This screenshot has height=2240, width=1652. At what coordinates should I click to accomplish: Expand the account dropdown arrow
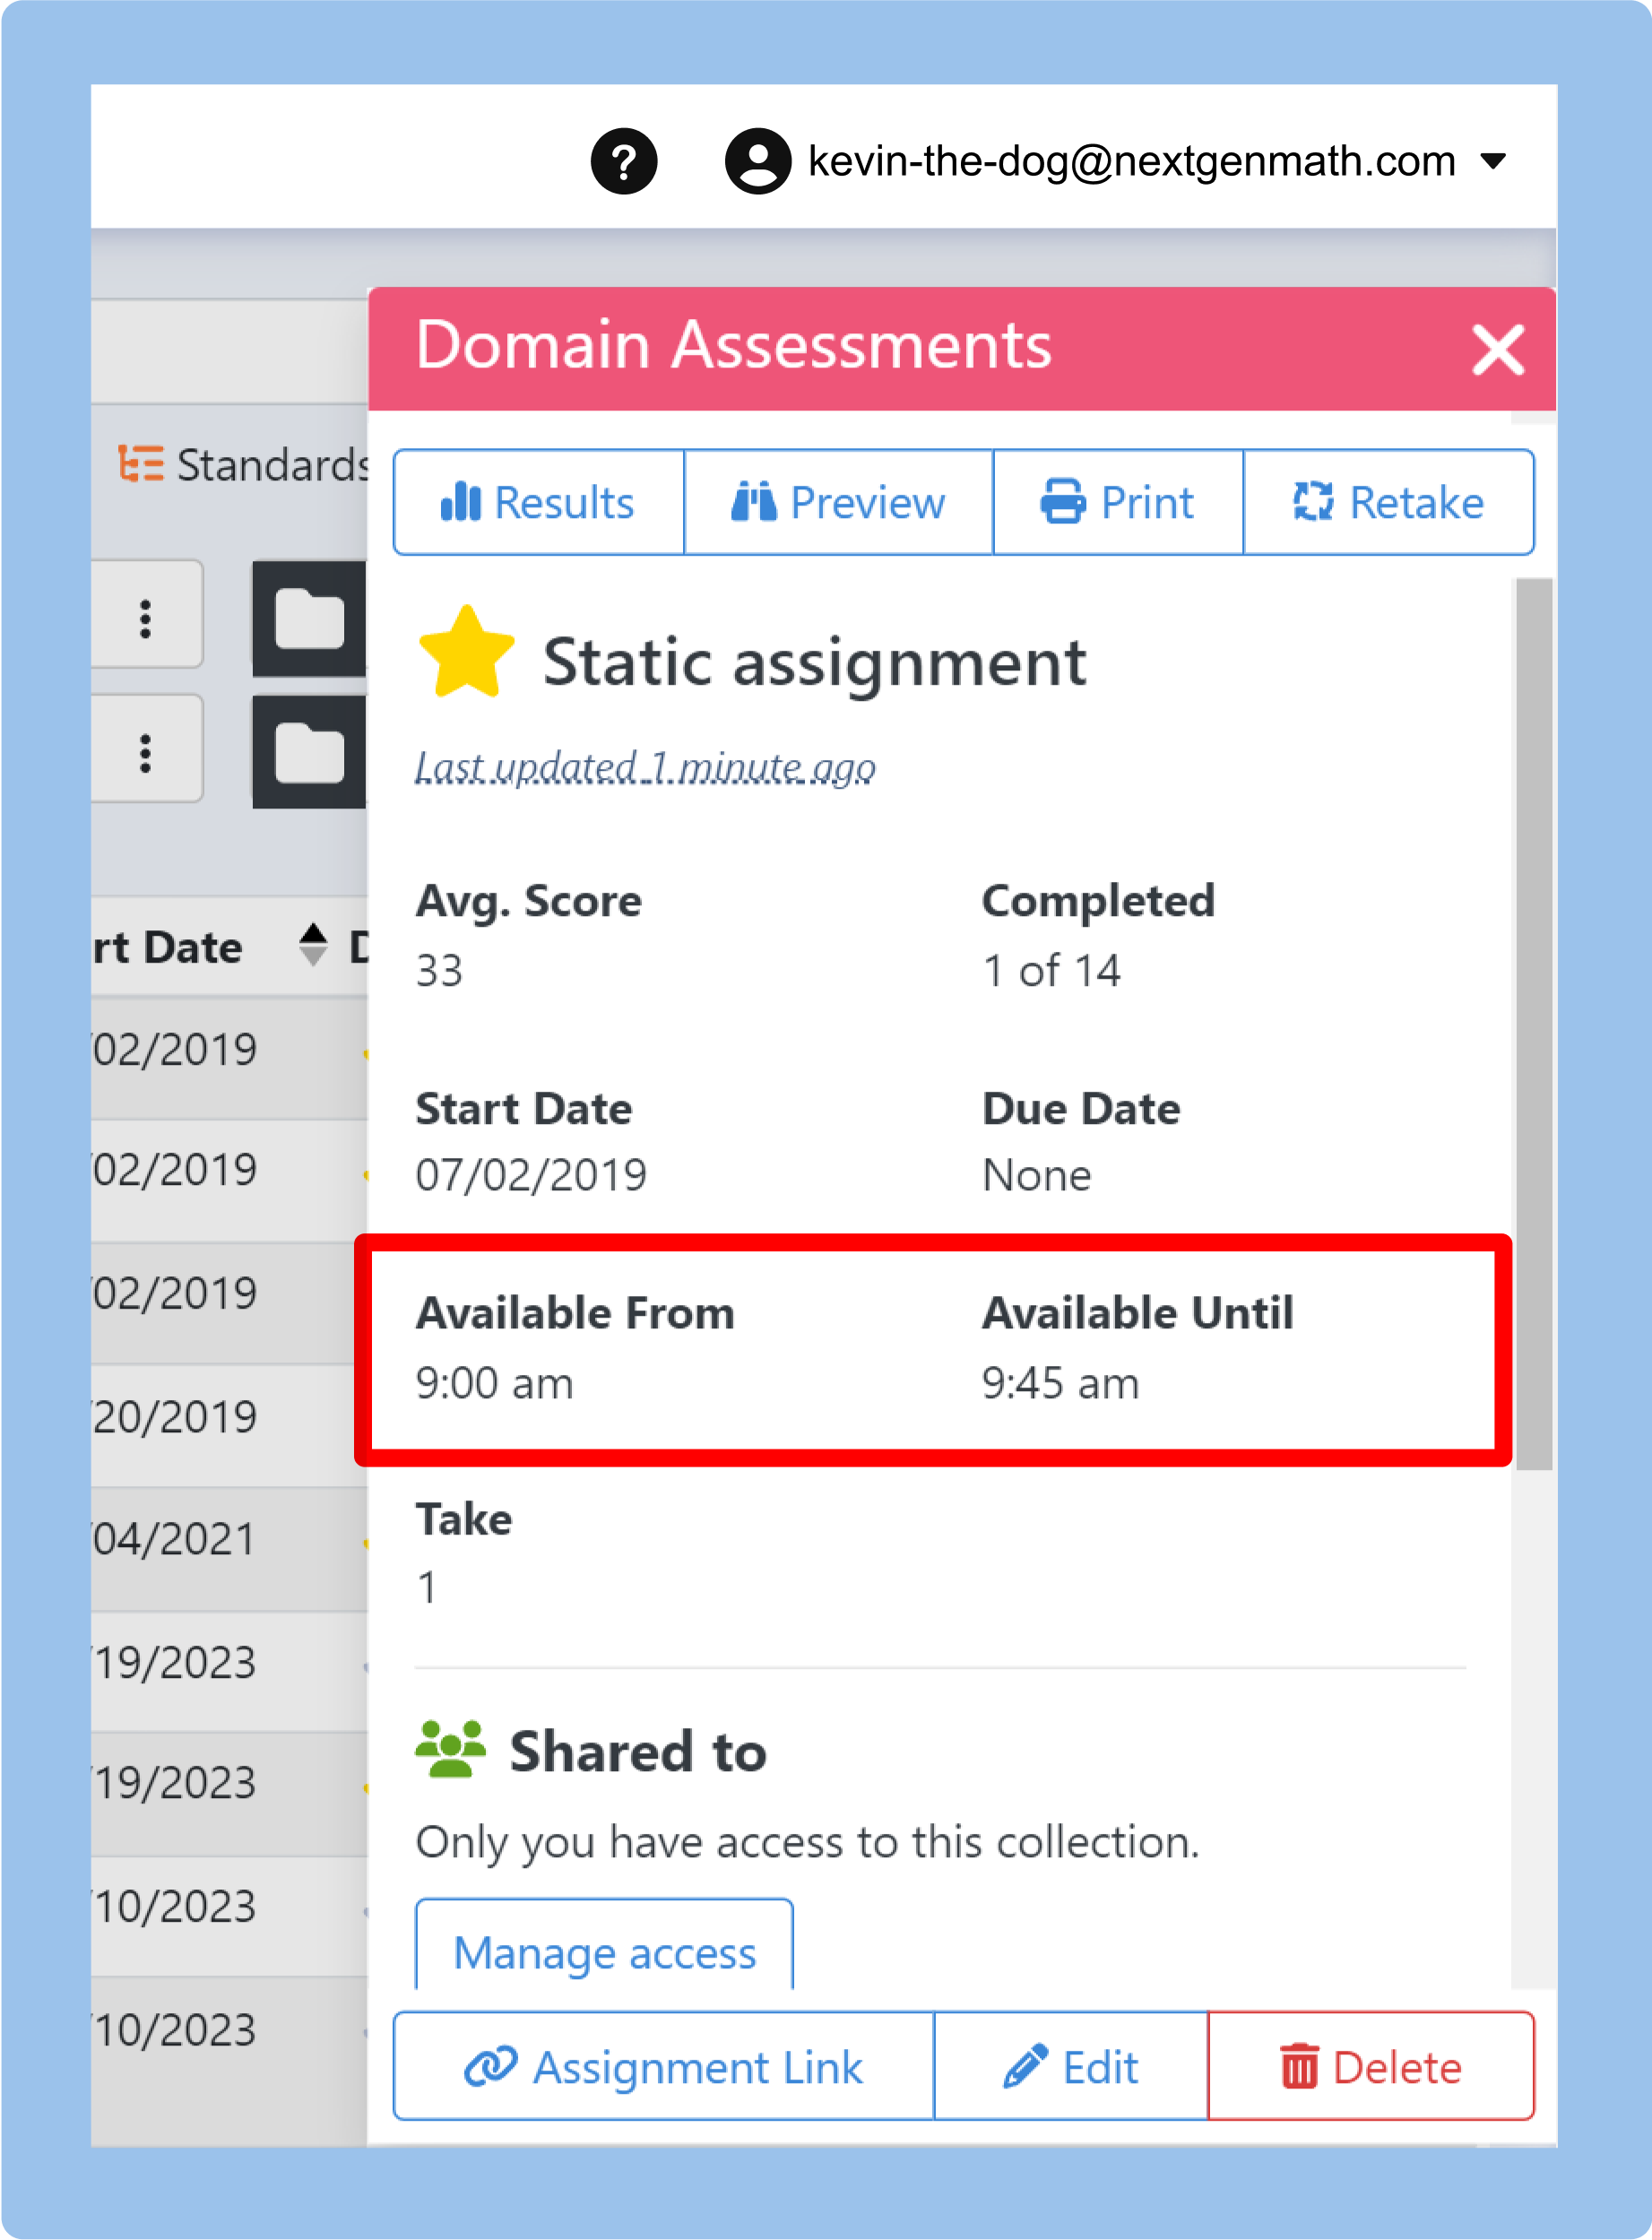pos(1492,161)
